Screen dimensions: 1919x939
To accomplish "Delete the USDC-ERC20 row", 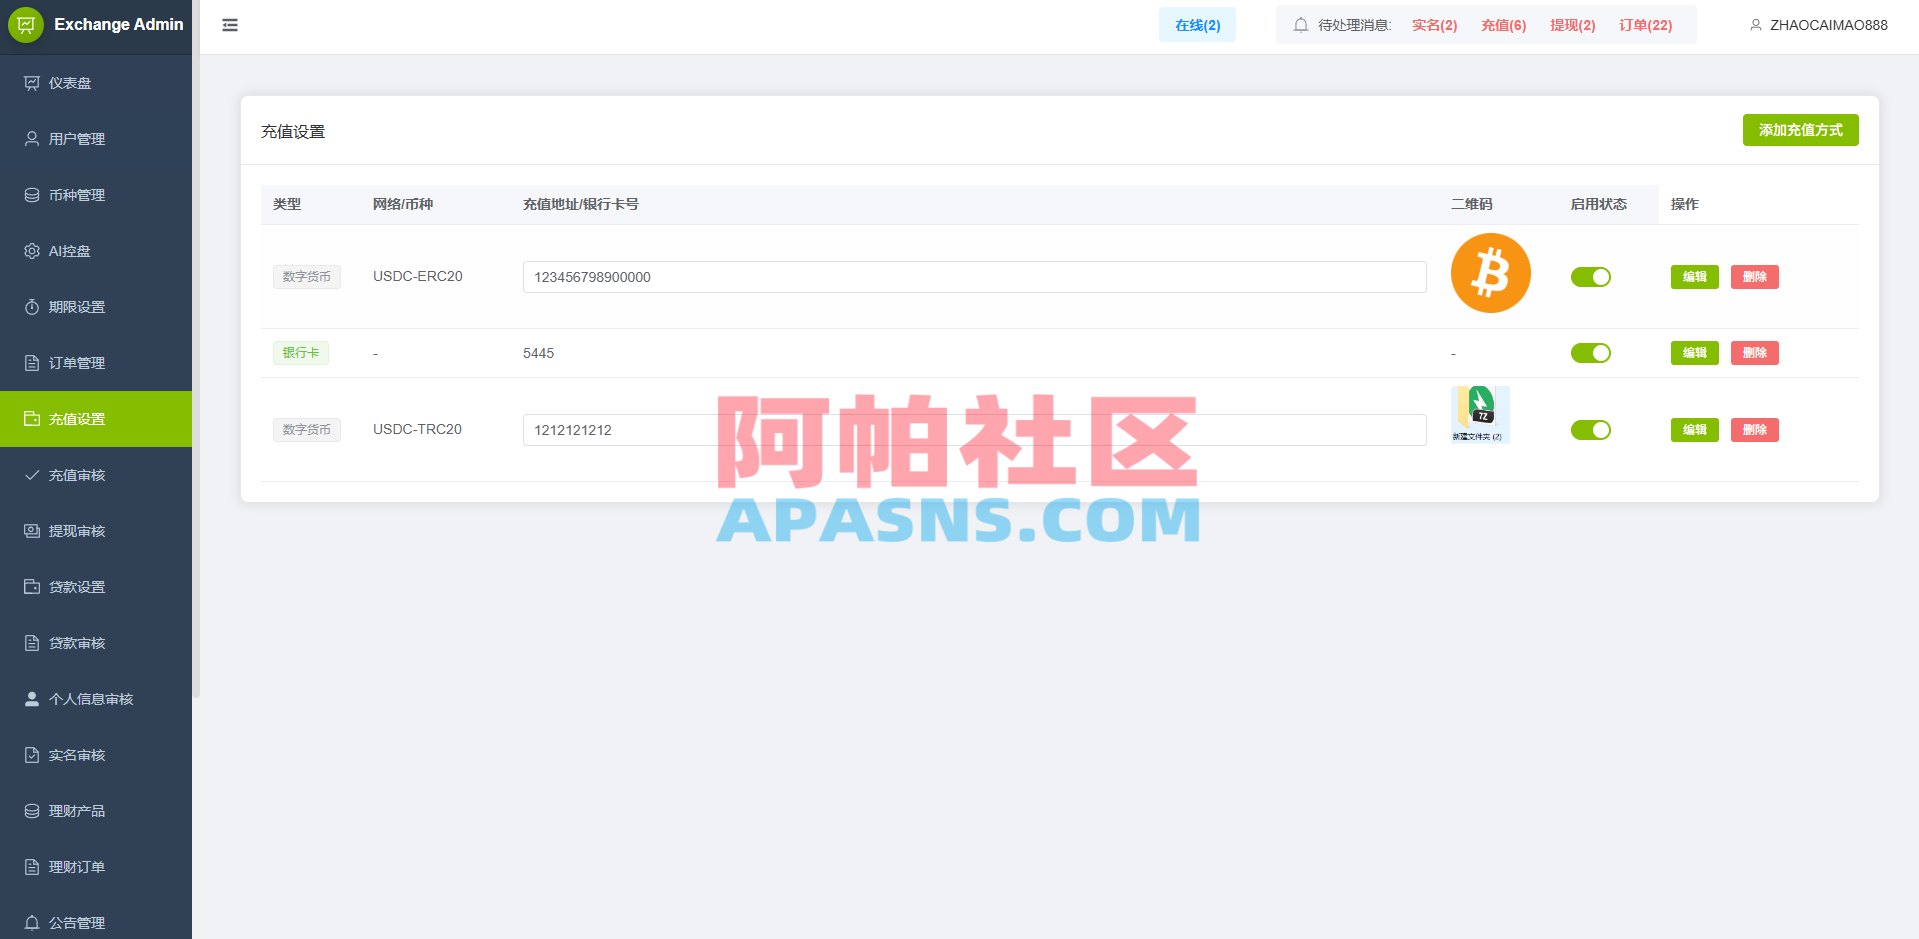I will pos(1754,277).
